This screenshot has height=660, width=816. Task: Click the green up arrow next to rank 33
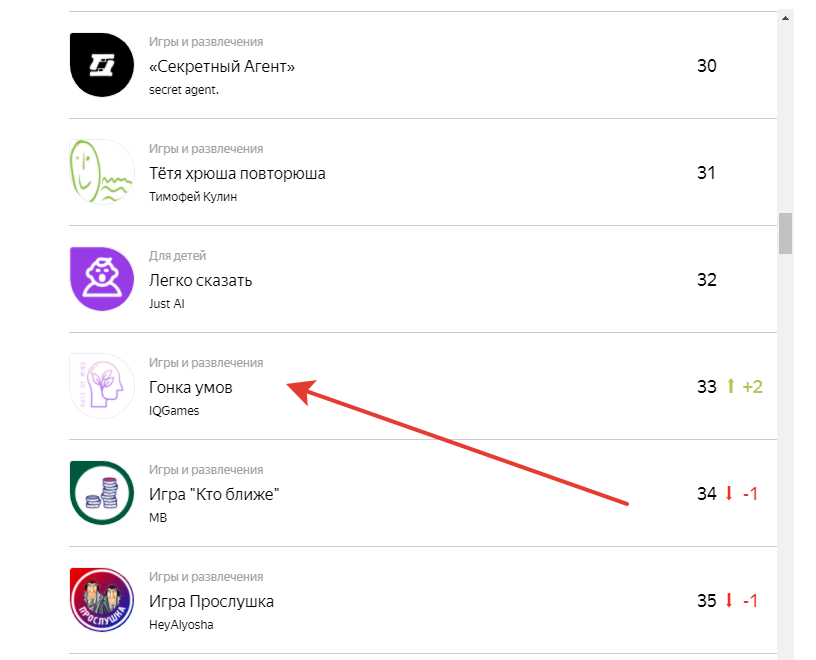coord(731,386)
